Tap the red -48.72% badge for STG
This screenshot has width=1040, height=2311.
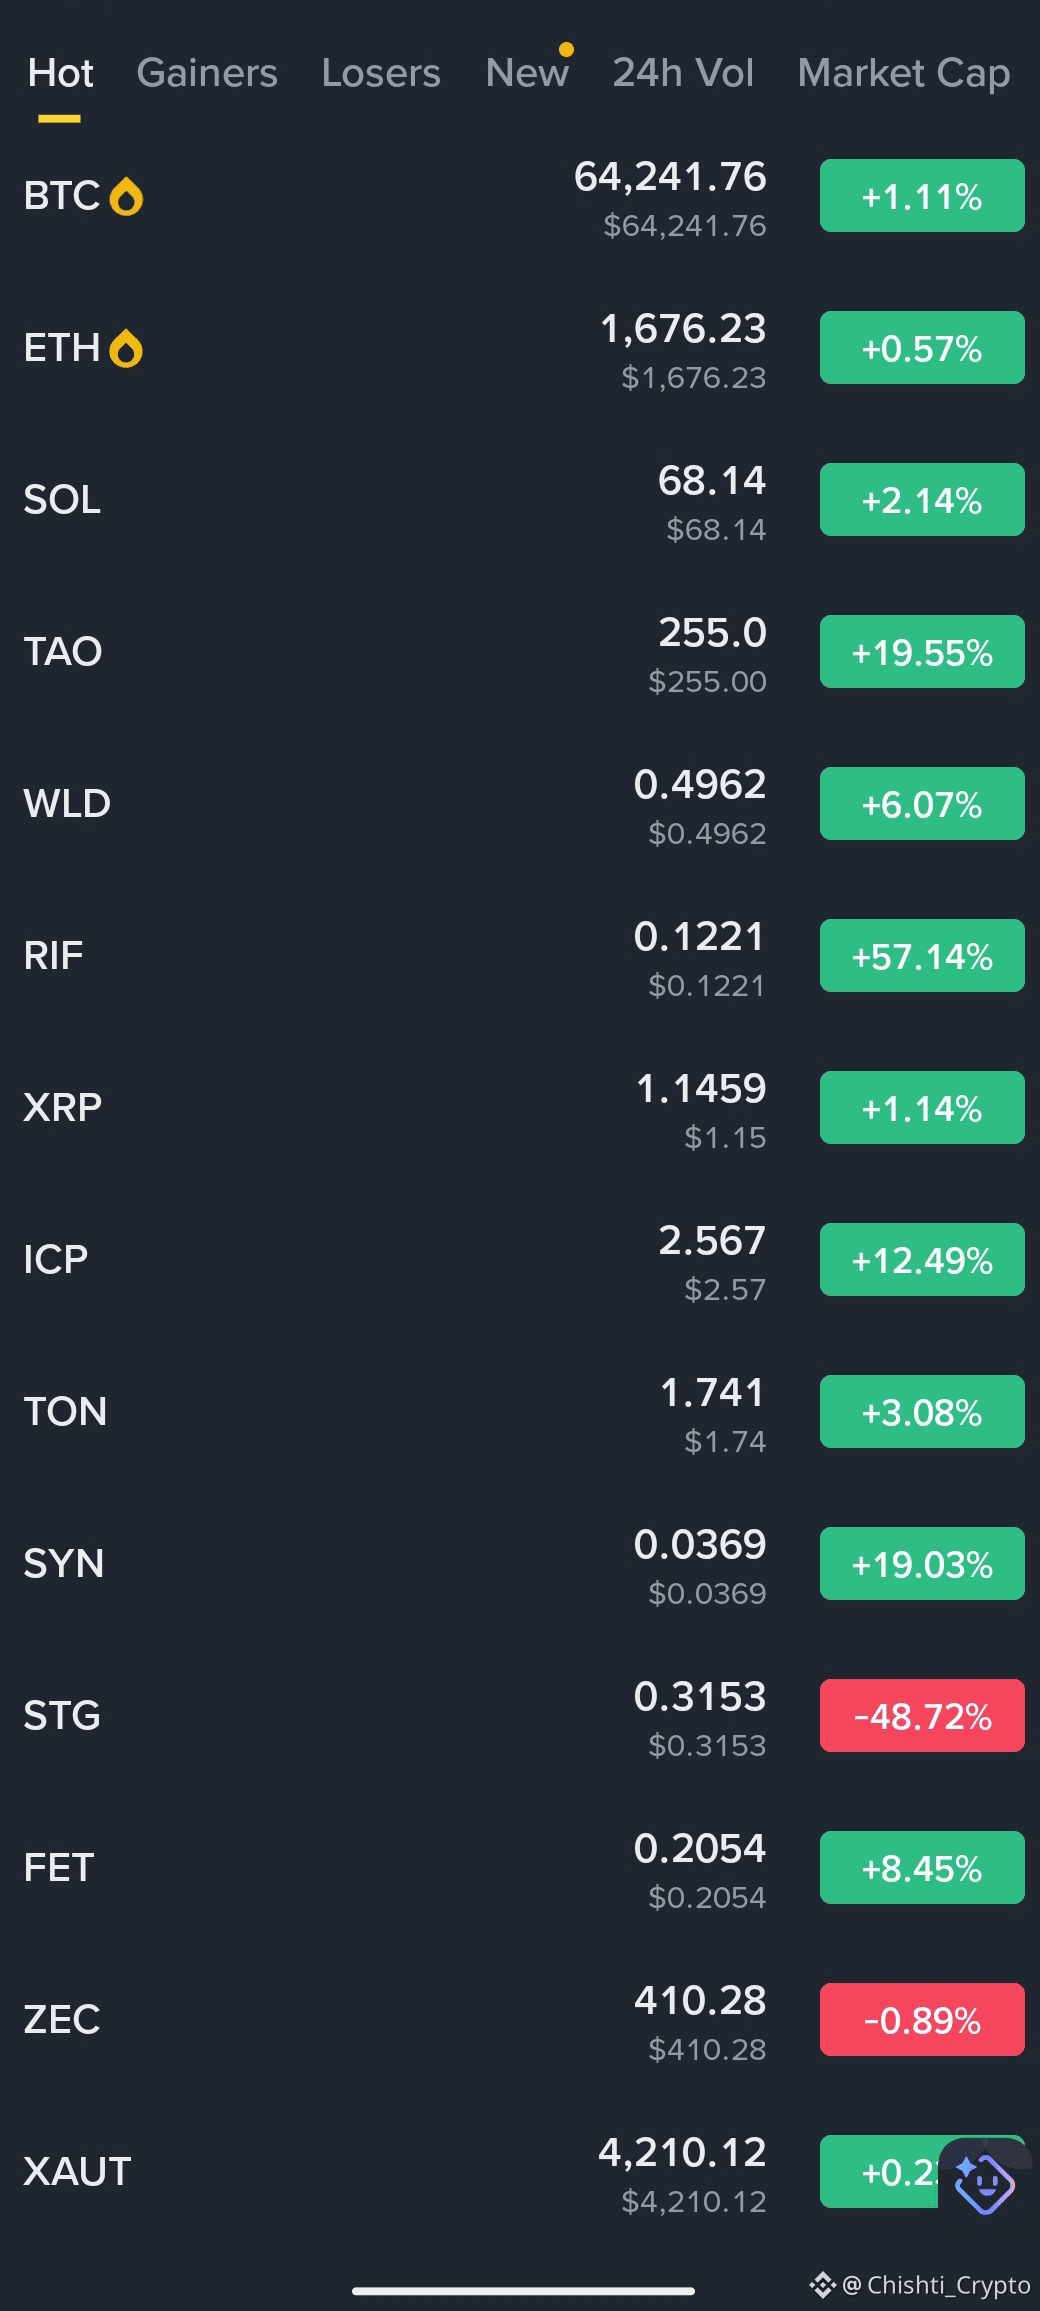click(x=922, y=1716)
